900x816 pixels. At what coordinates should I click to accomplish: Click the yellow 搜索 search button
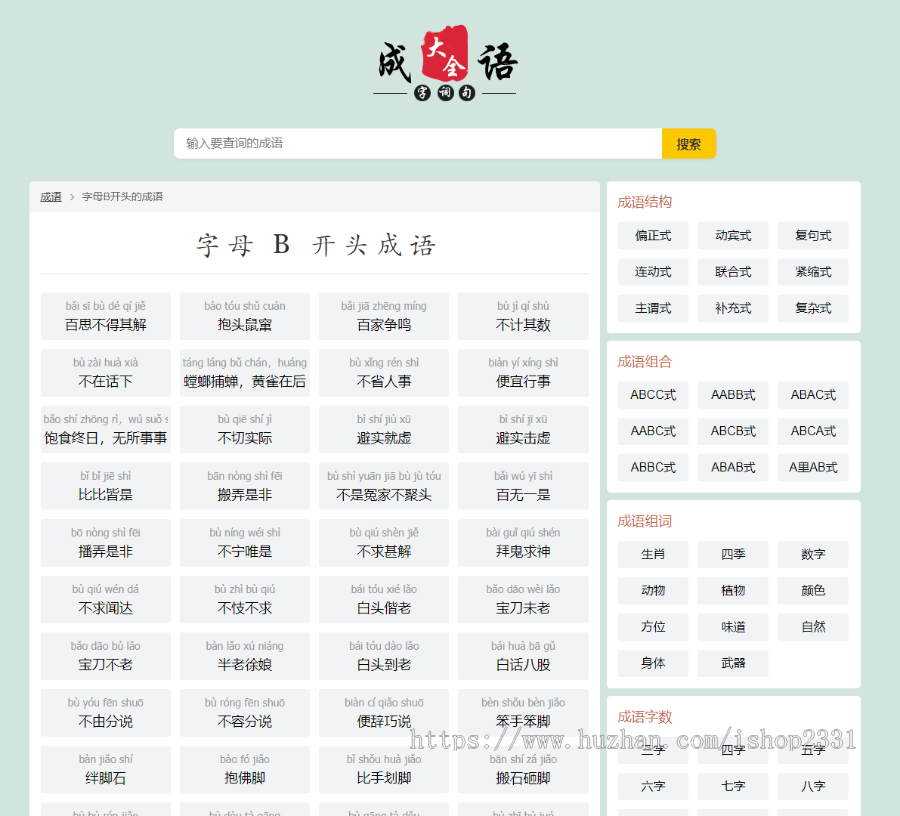(689, 143)
